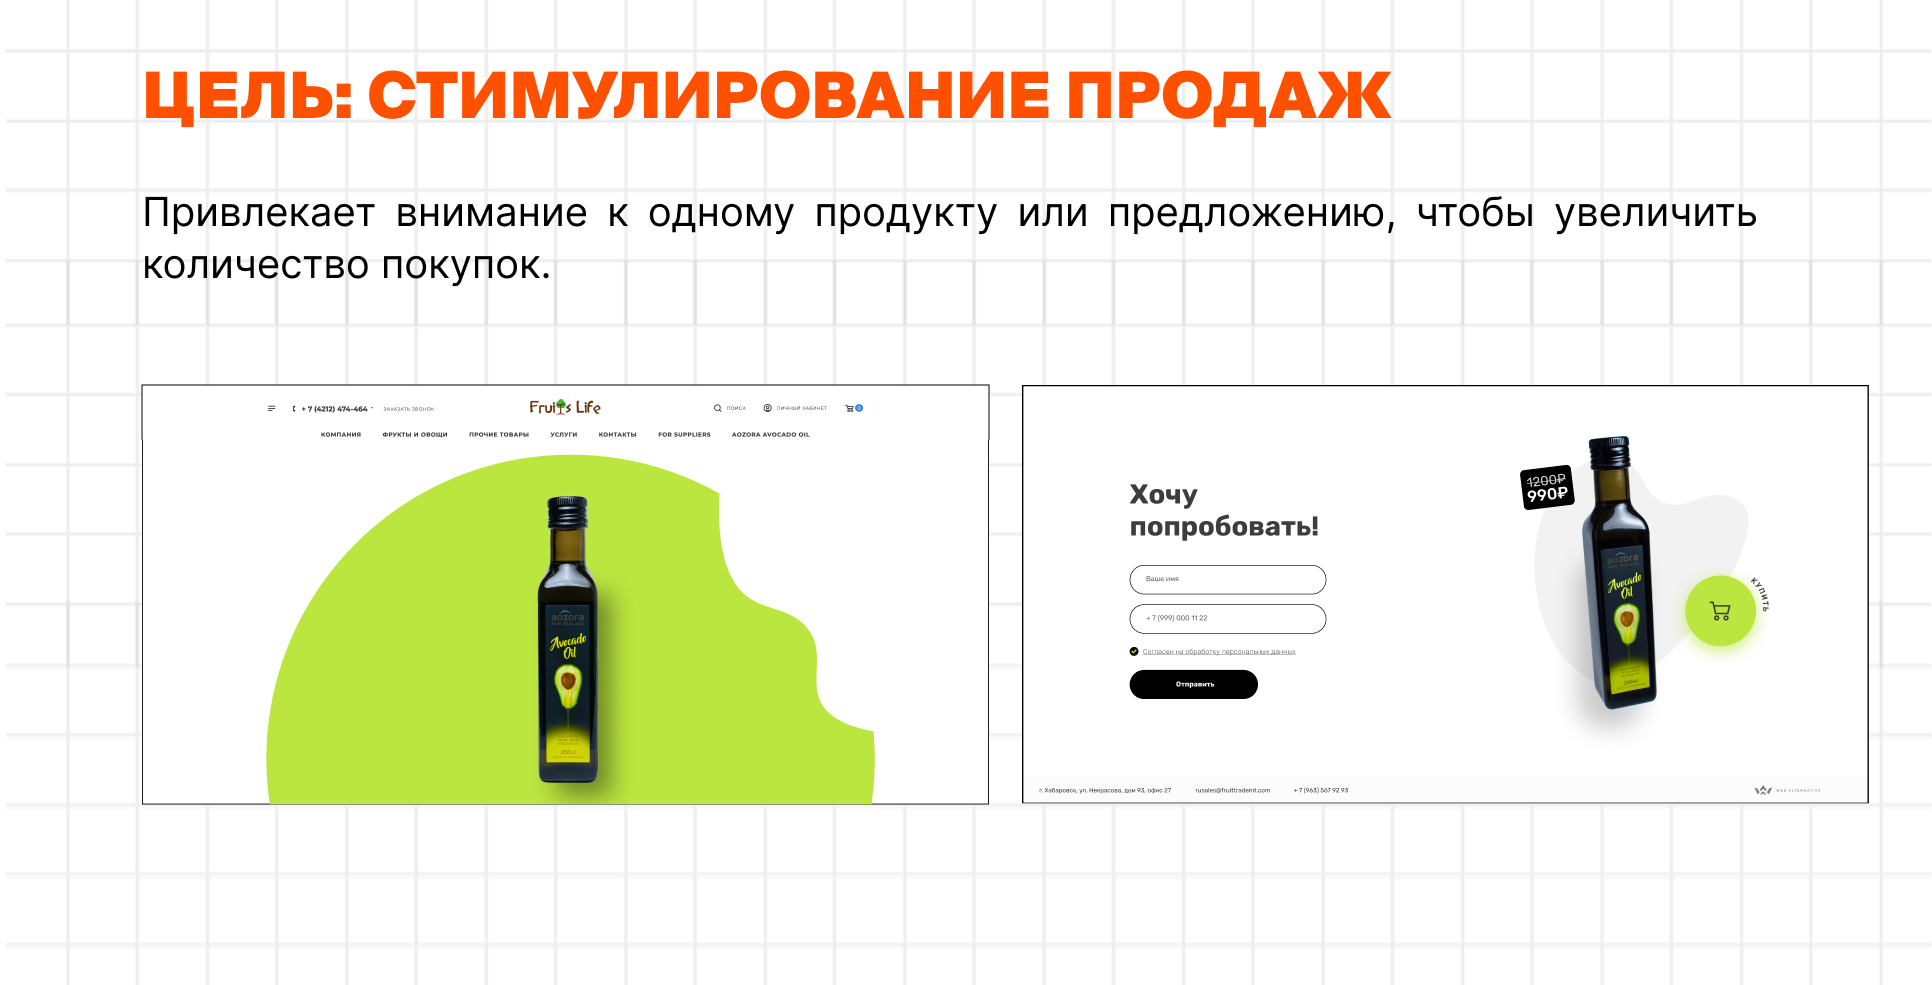The height and width of the screenshot is (985, 1932).
Task: Click the rusales@fruittradeint.com email link
Action: 1233,790
